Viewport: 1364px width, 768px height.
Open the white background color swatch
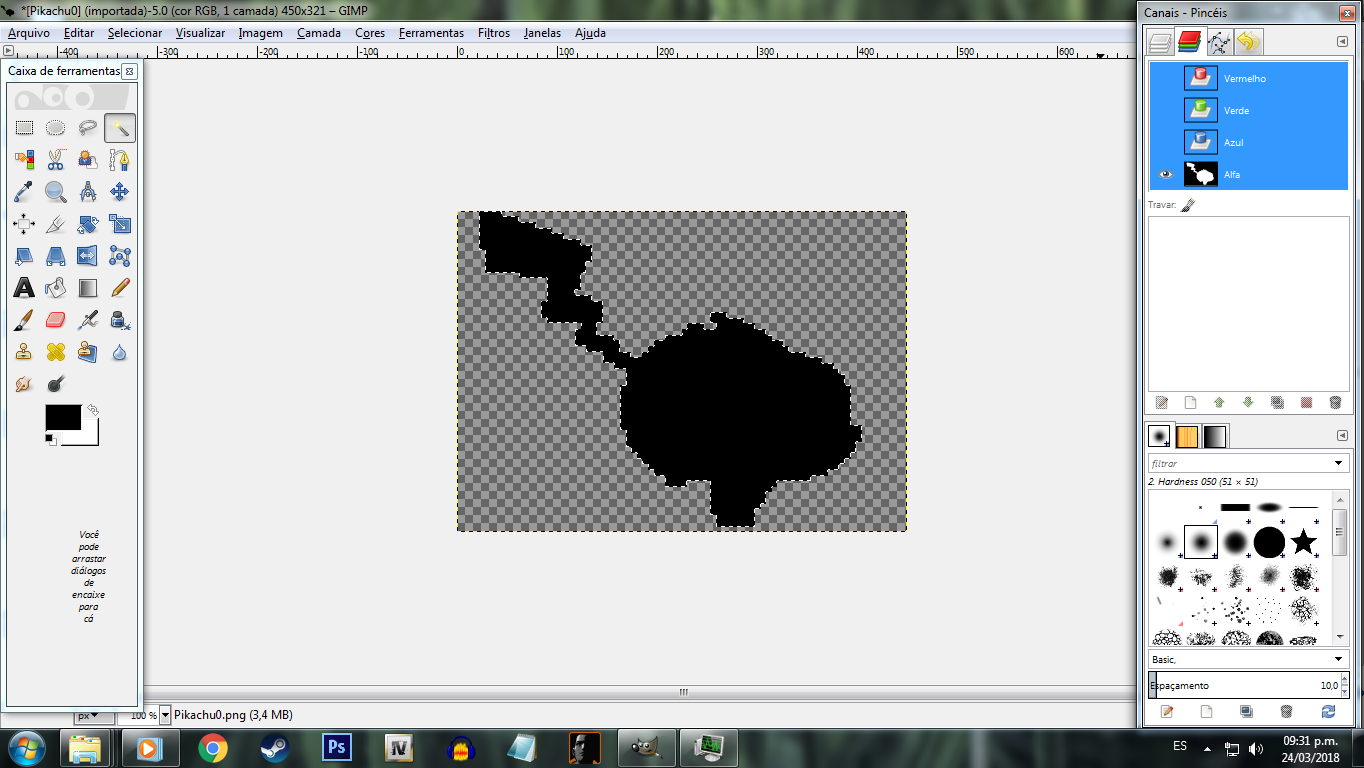tap(89, 438)
